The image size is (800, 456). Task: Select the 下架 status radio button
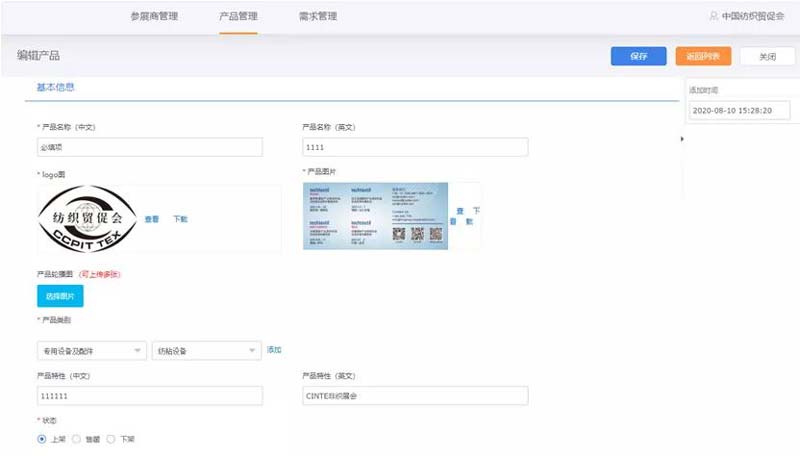coord(111,438)
